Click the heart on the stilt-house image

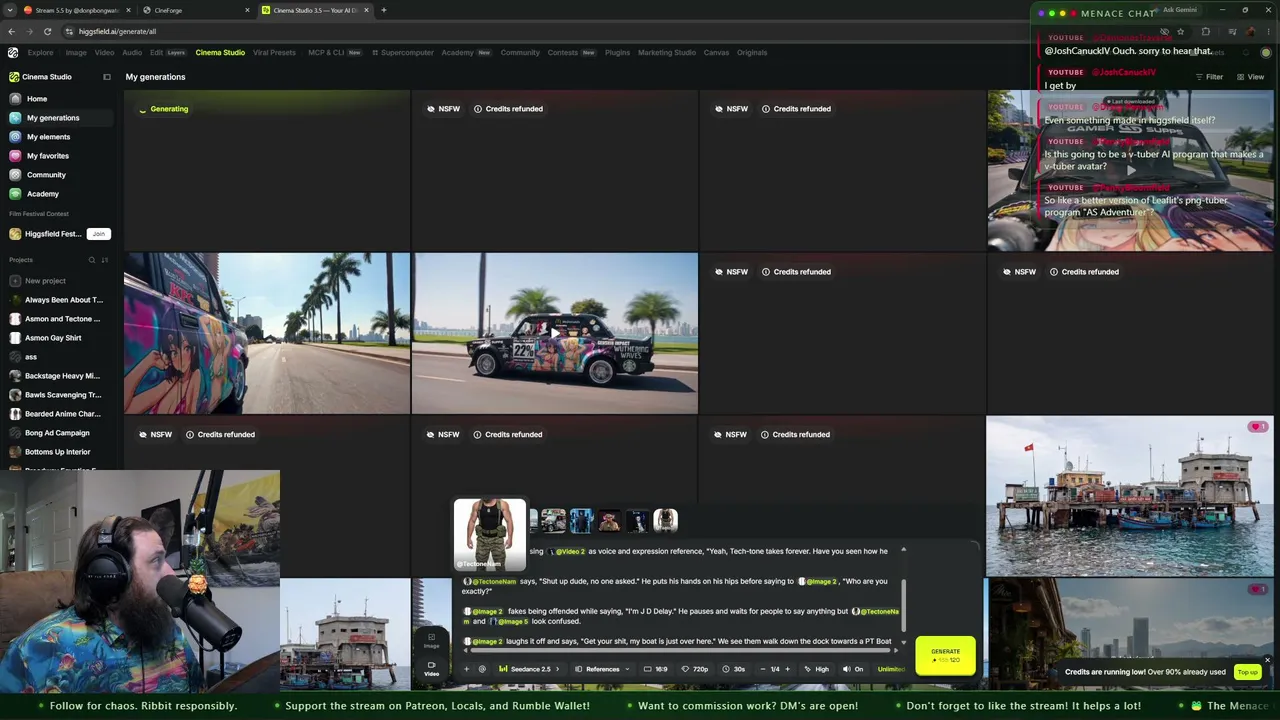click(x=1257, y=427)
